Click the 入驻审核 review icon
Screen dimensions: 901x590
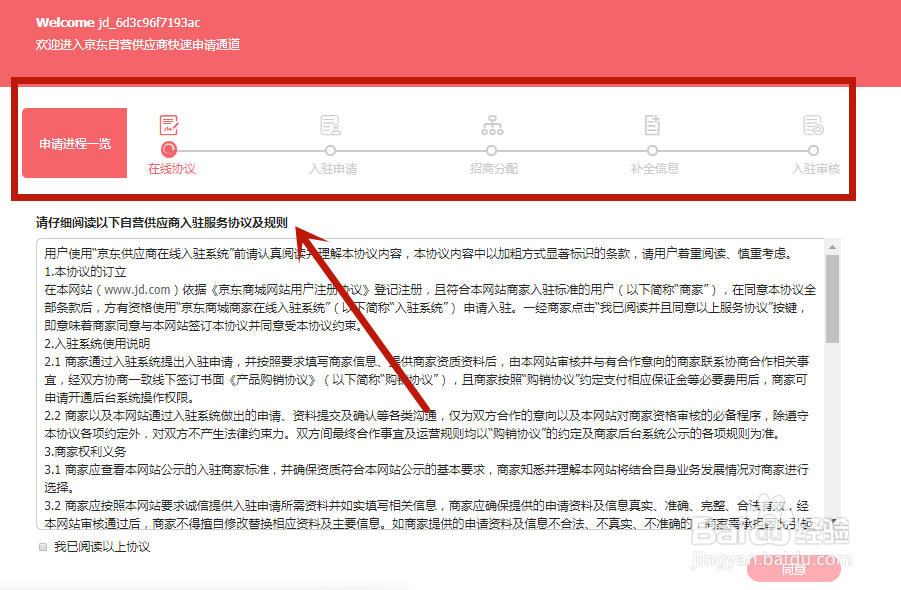[814, 125]
